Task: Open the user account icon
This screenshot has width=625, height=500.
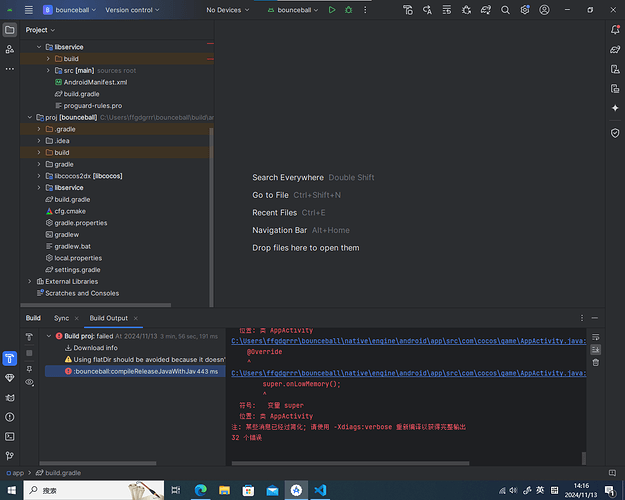Action: (544, 10)
